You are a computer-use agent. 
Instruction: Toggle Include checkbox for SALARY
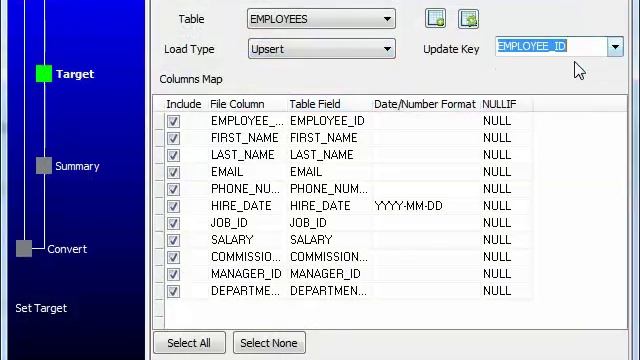coord(173,240)
